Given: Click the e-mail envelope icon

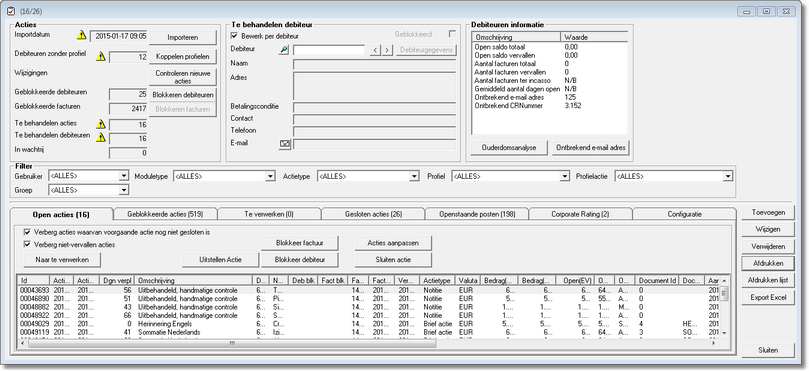Looking at the screenshot, I should pyautogui.click(x=284, y=144).
